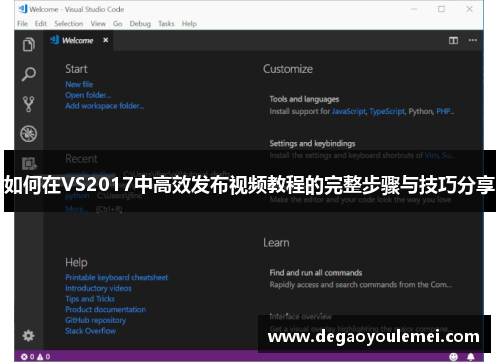Click Find and run all commands
Viewport: 500px width, 362px height.
coord(316,273)
